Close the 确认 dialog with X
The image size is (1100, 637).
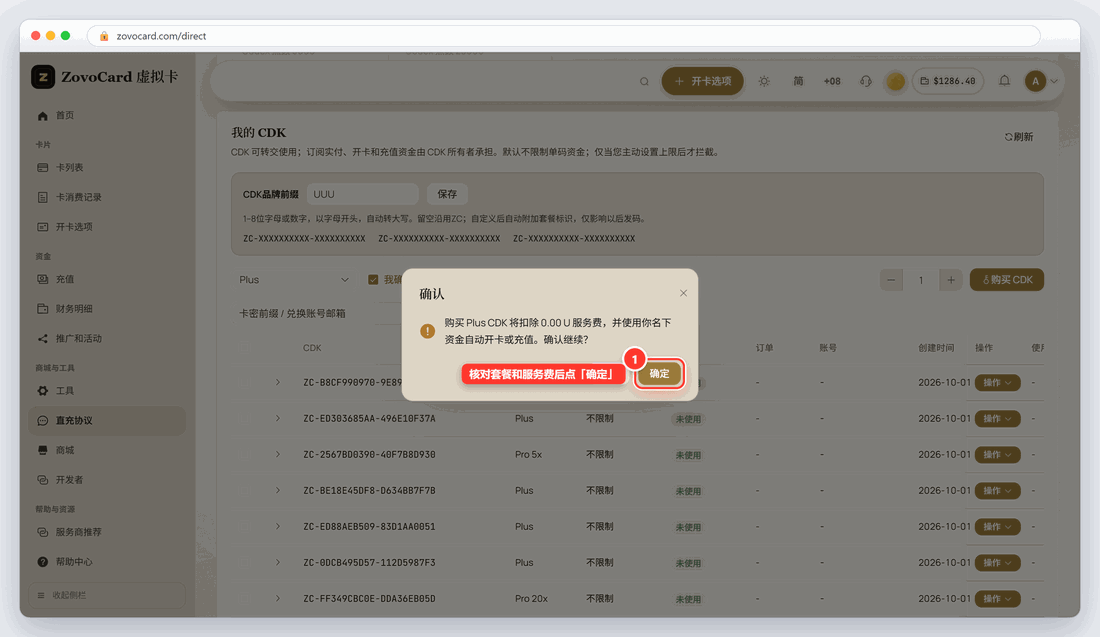click(683, 293)
